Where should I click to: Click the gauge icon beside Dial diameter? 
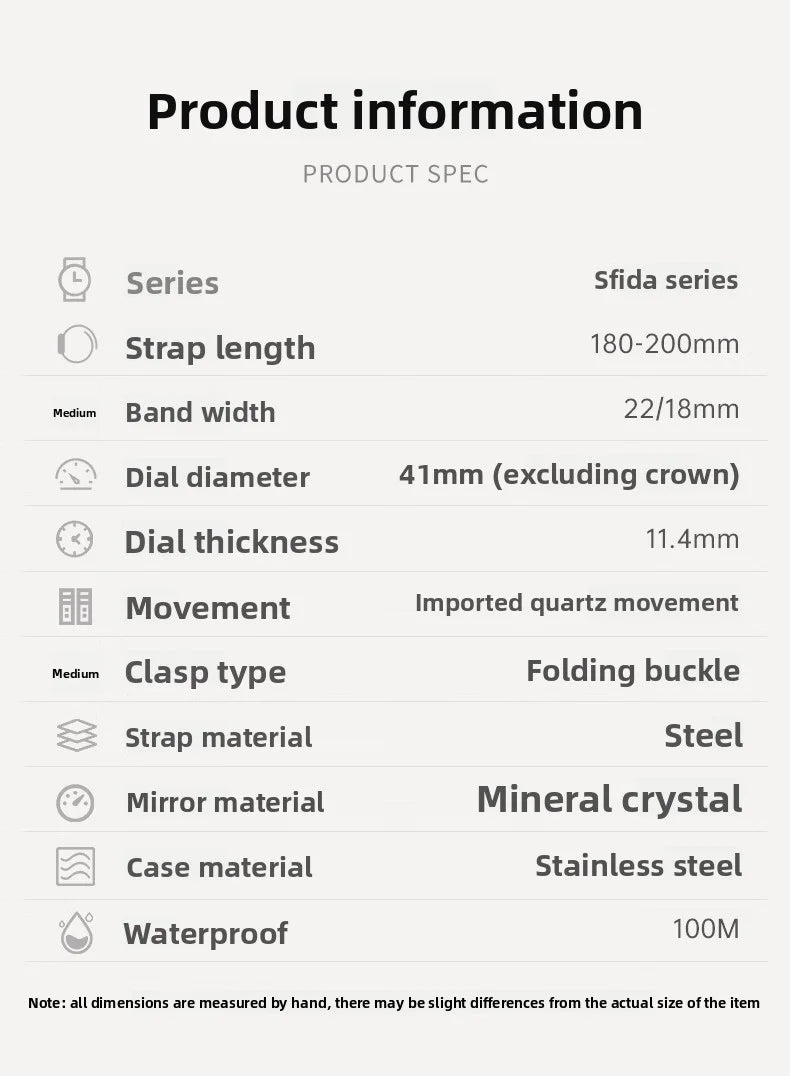pyautogui.click(x=76, y=475)
